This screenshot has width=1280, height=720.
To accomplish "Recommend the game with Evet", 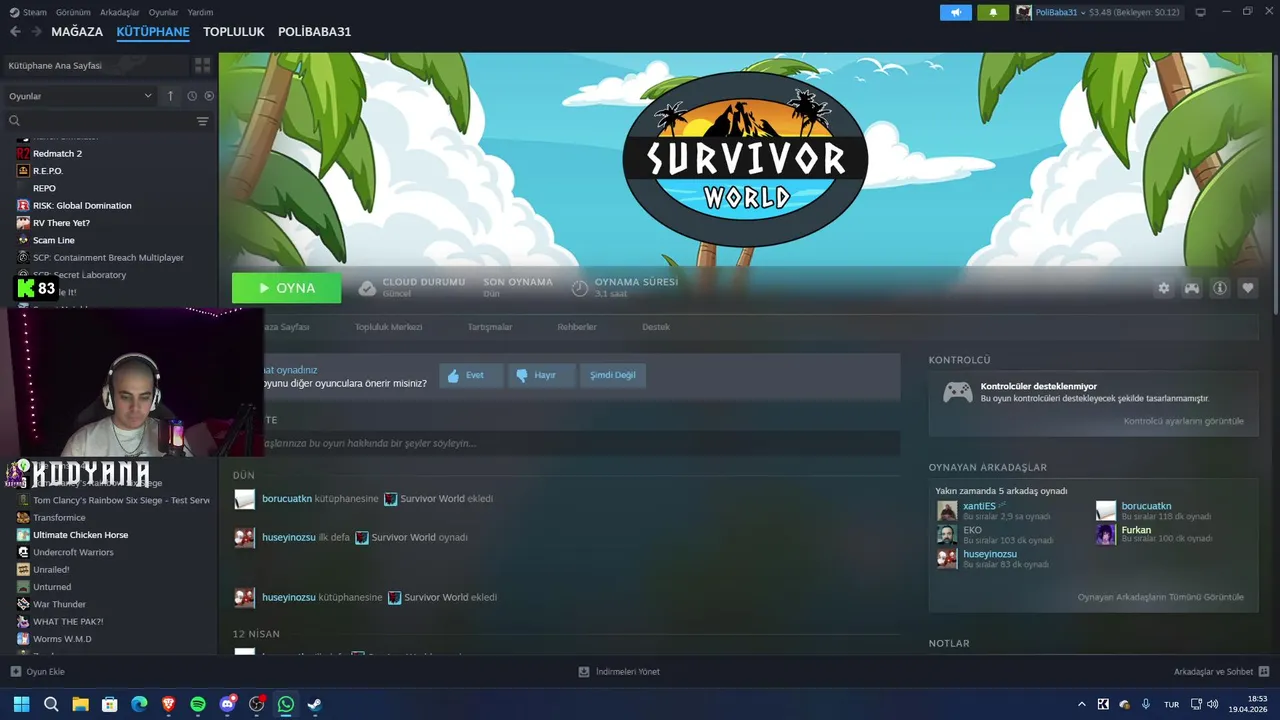I will click(x=470, y=376).
